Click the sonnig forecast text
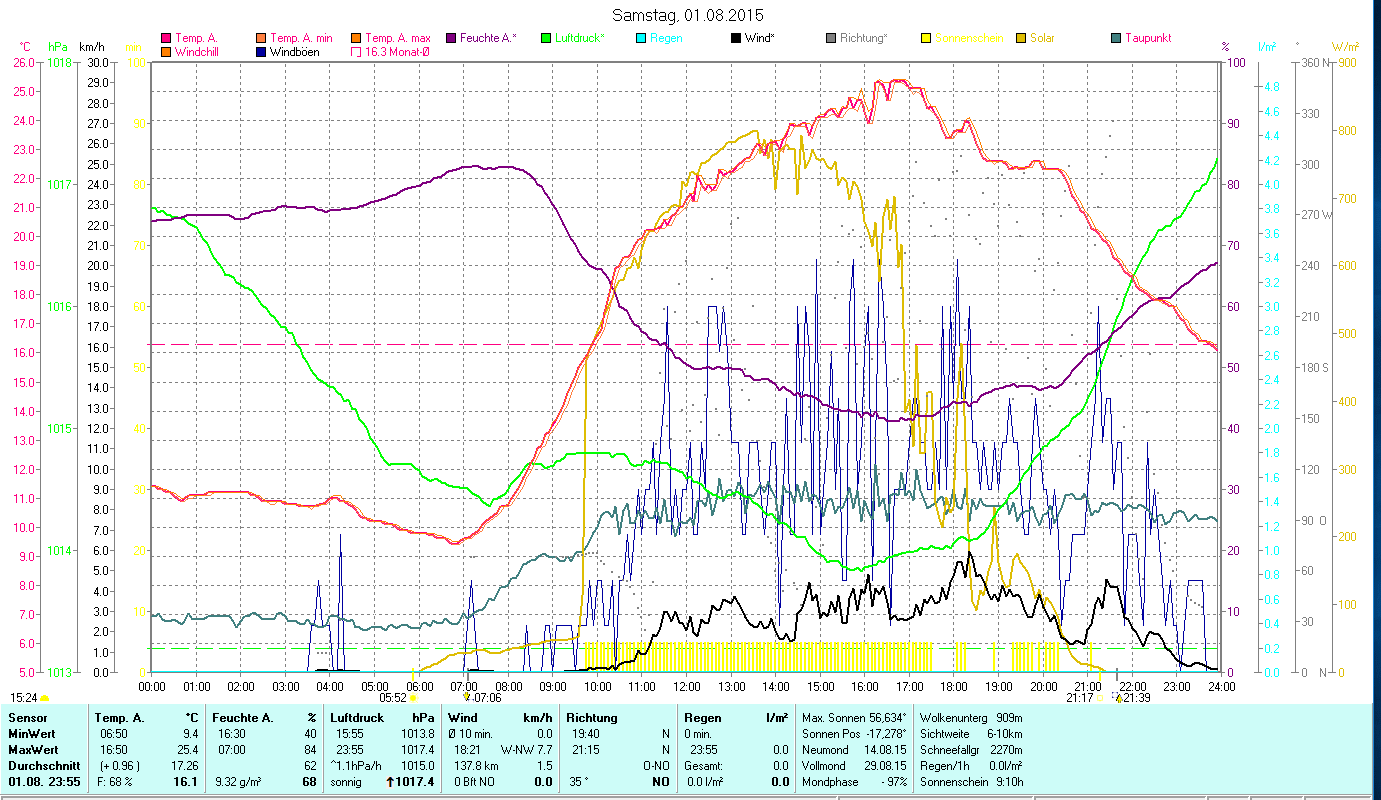1381x800 pixels. click(x=345, y=781)
